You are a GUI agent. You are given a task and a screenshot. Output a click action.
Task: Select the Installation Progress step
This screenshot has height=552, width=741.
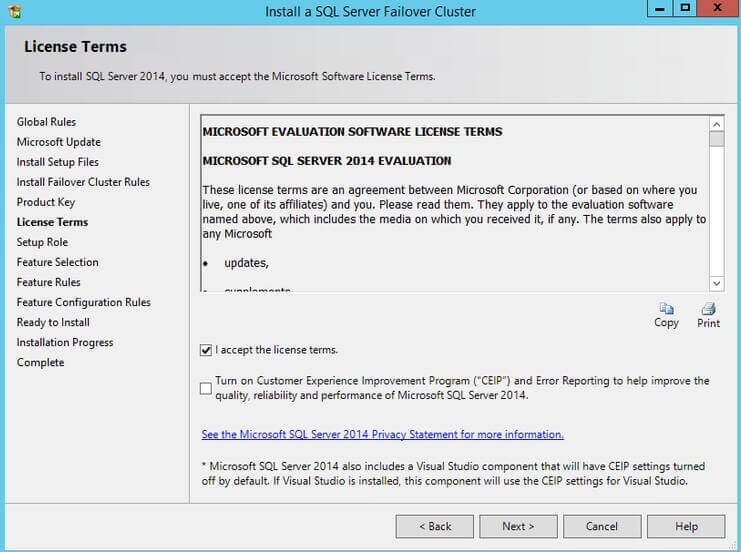tap(65, 343)
